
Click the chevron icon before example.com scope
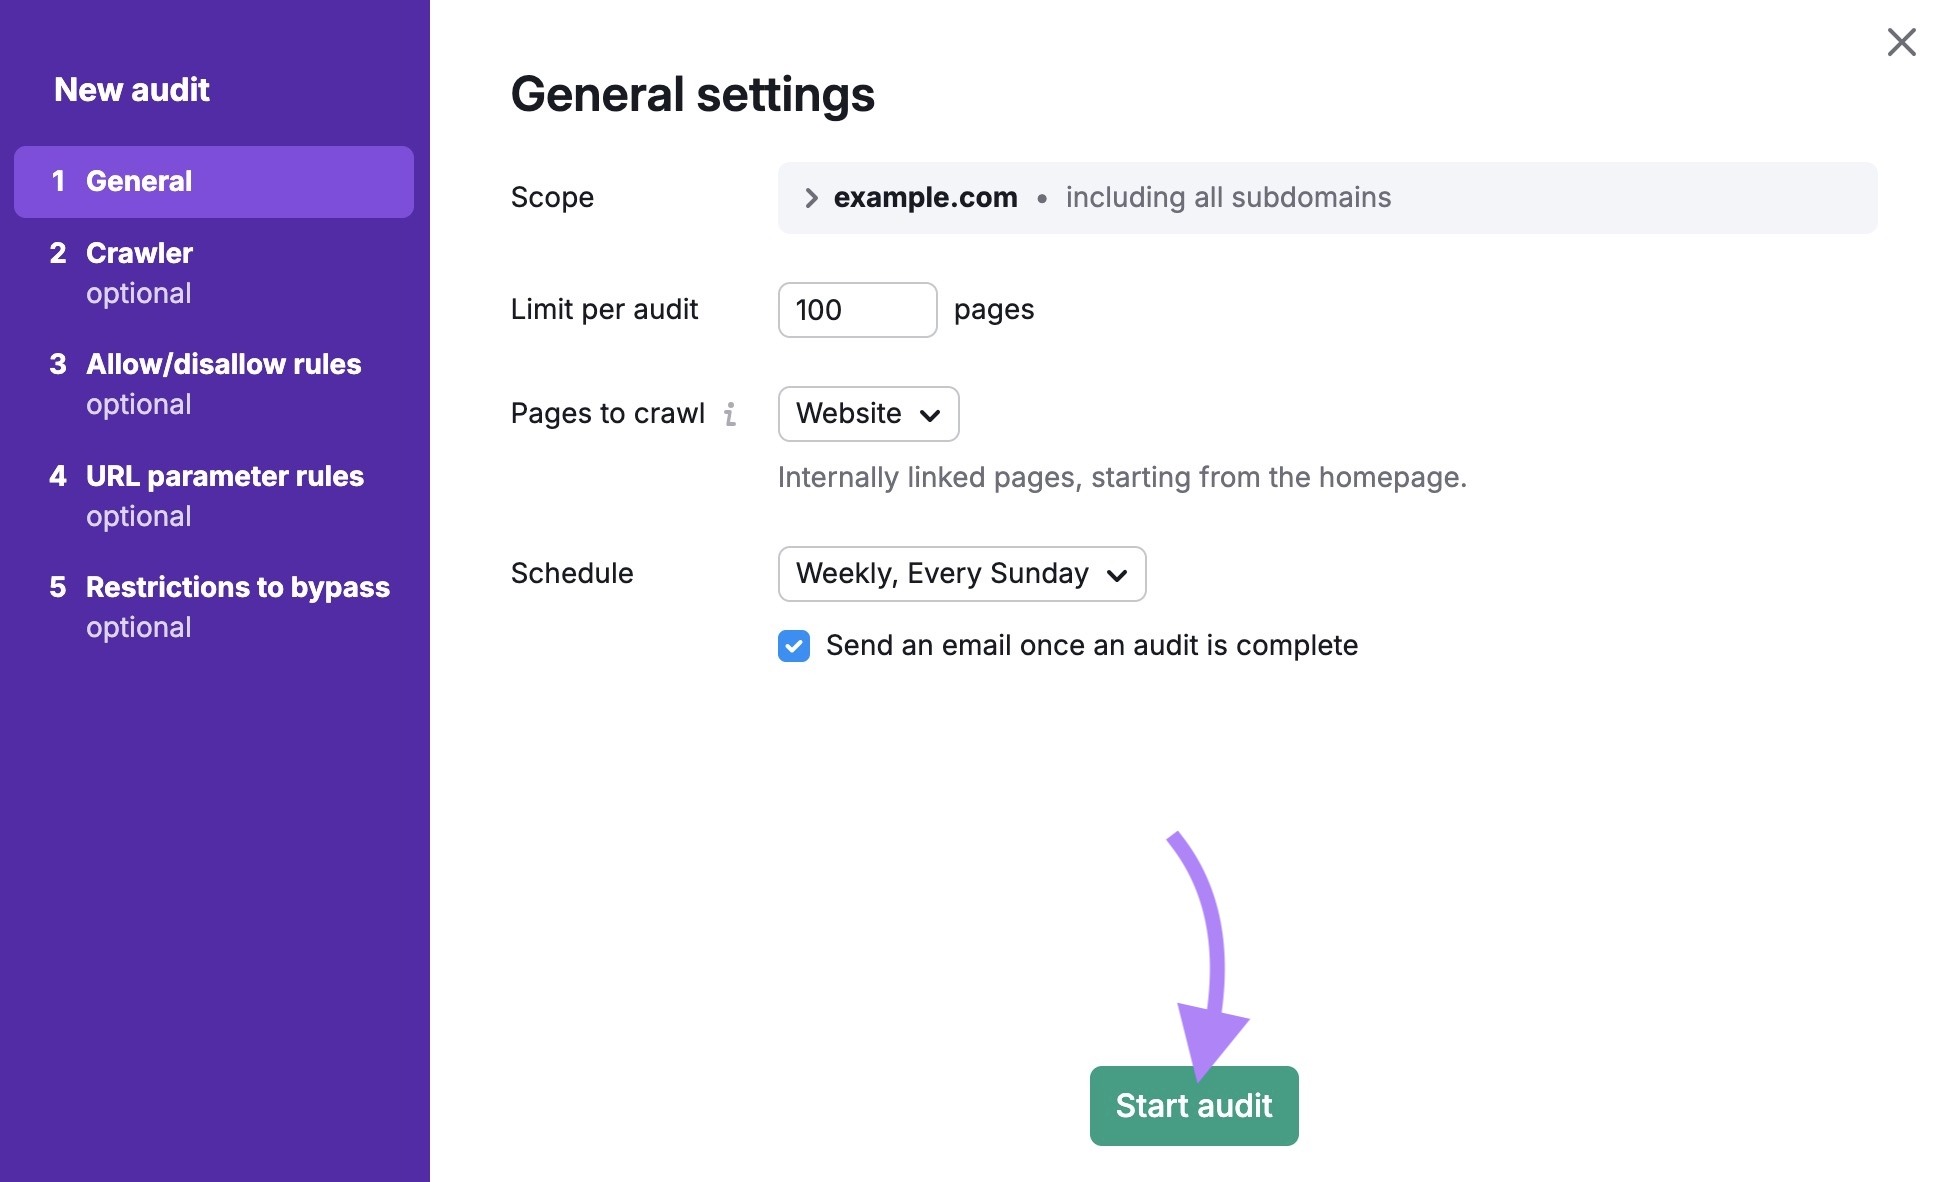(x=810, y=197)
